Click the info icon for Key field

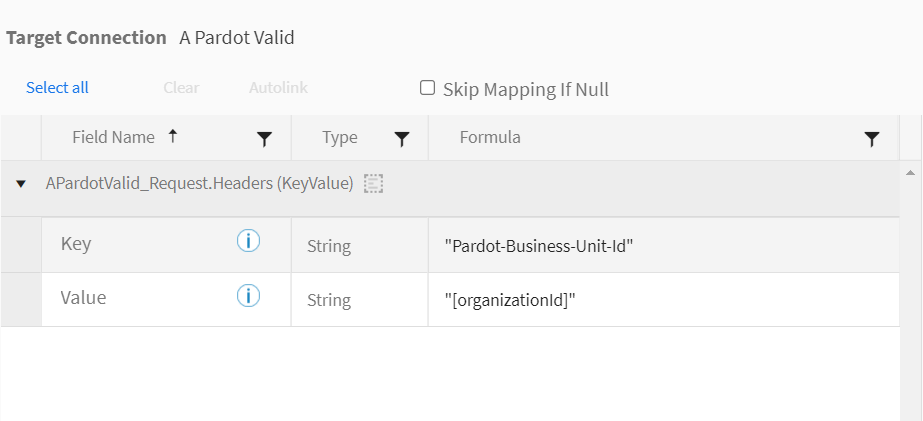(x=248, y=241)
